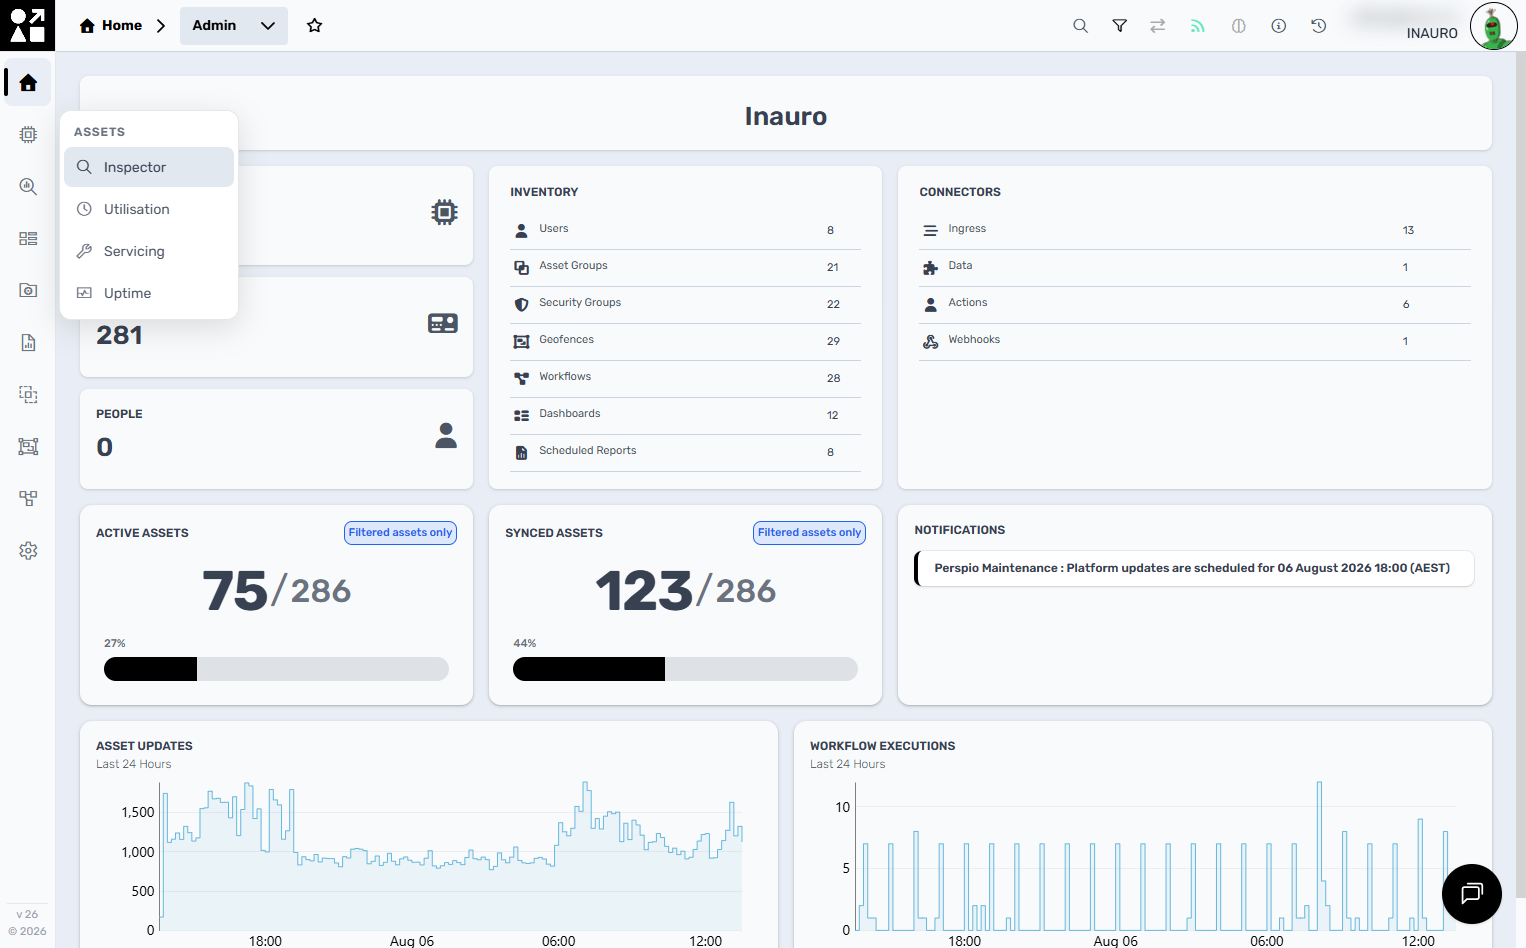Open the Admin dropdown
This screenshot has width=1526, height=948.
tap(234, 26)
